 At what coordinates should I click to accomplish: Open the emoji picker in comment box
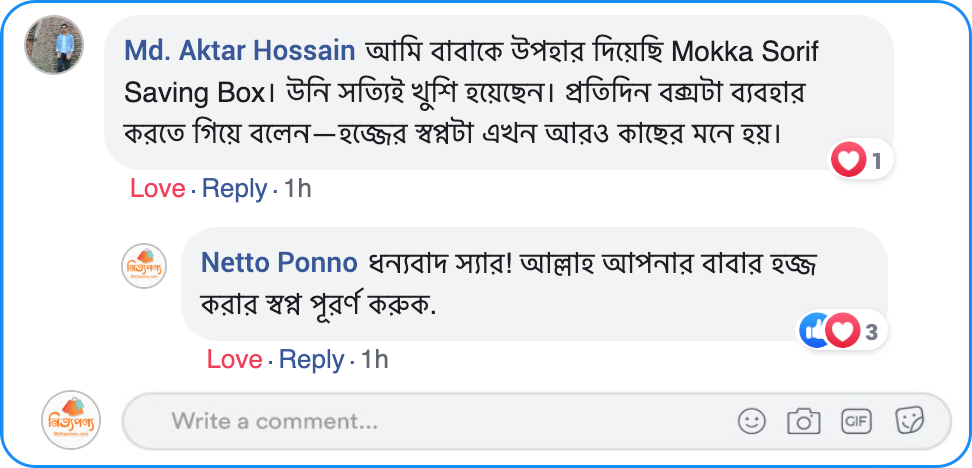(752, 421)
